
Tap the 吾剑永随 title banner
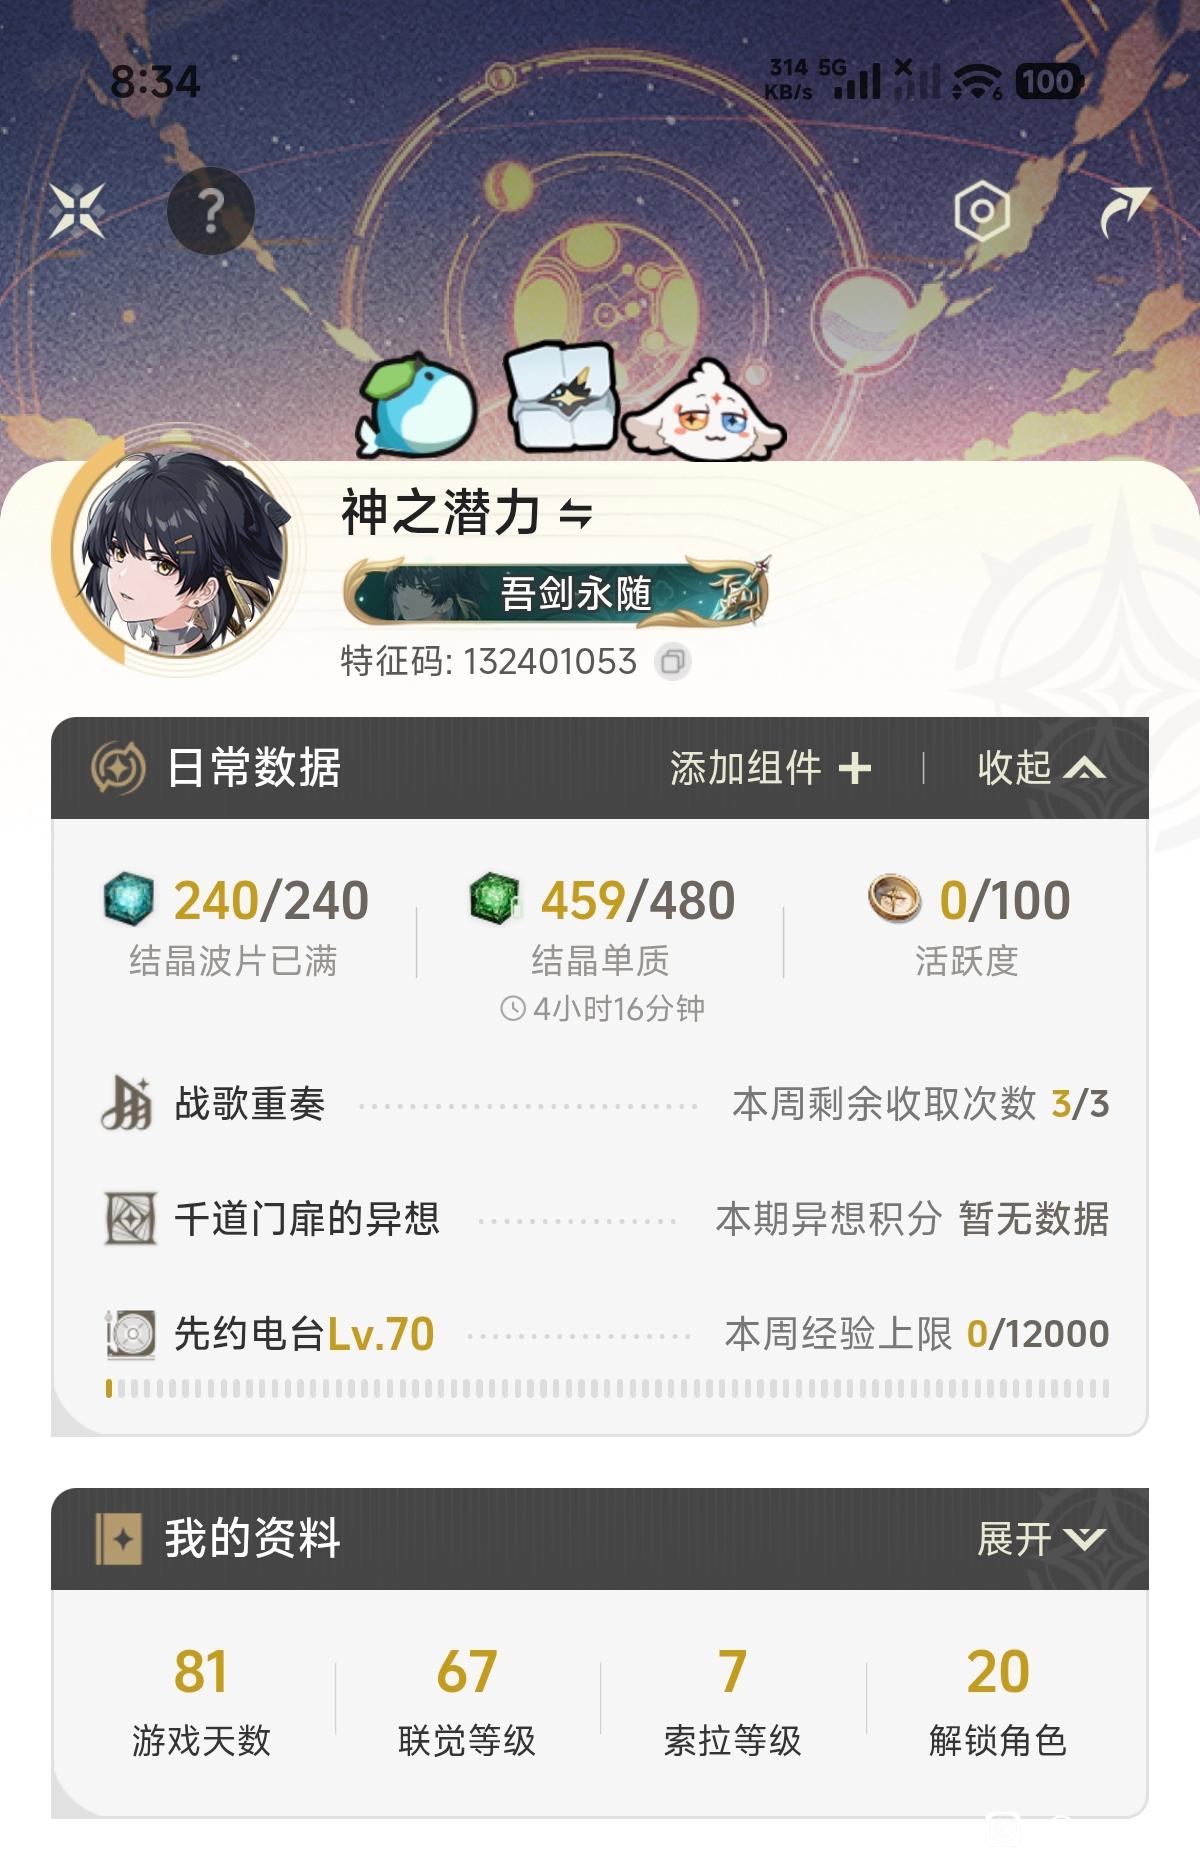(x=556, y=592)
